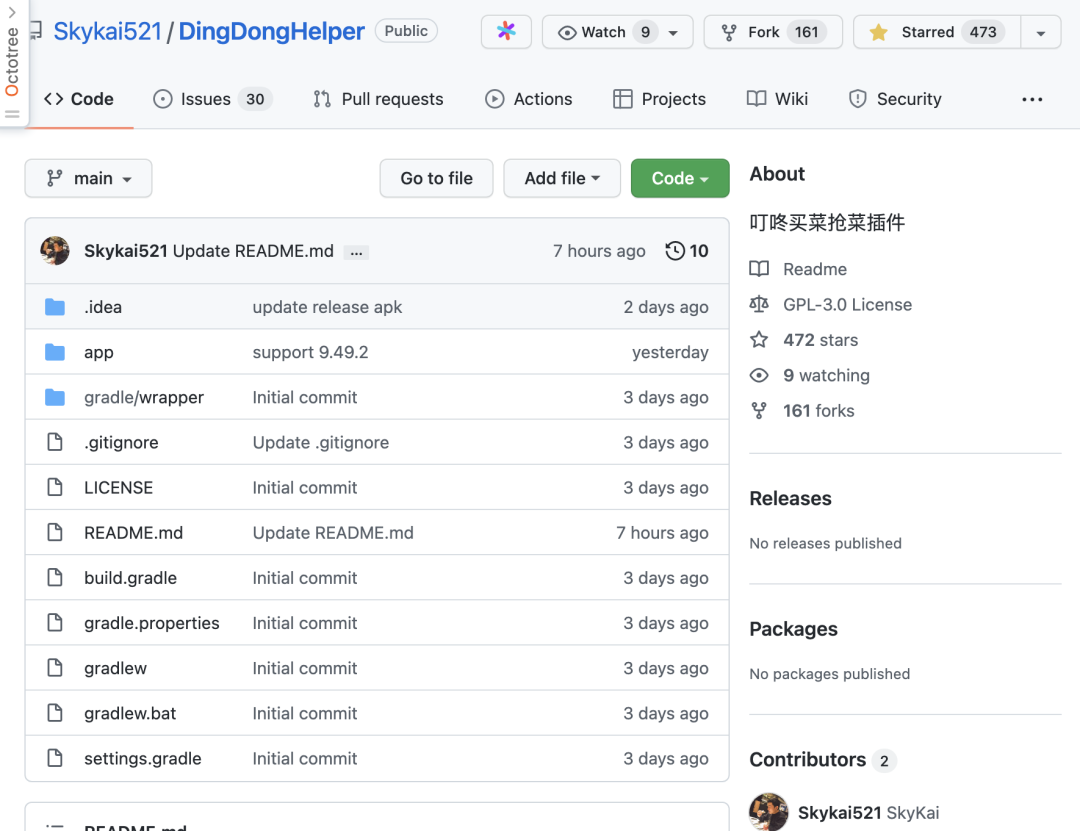
Task: Open the Issues tab
Action: 213,99
